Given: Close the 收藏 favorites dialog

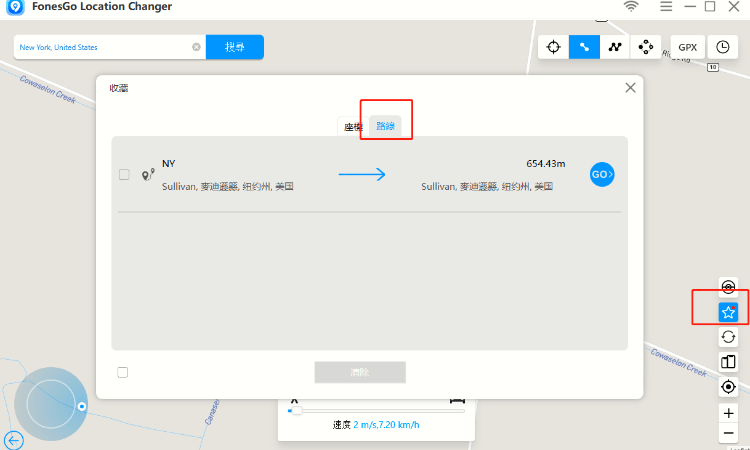Looking at the screenshot, I should 630,88.
